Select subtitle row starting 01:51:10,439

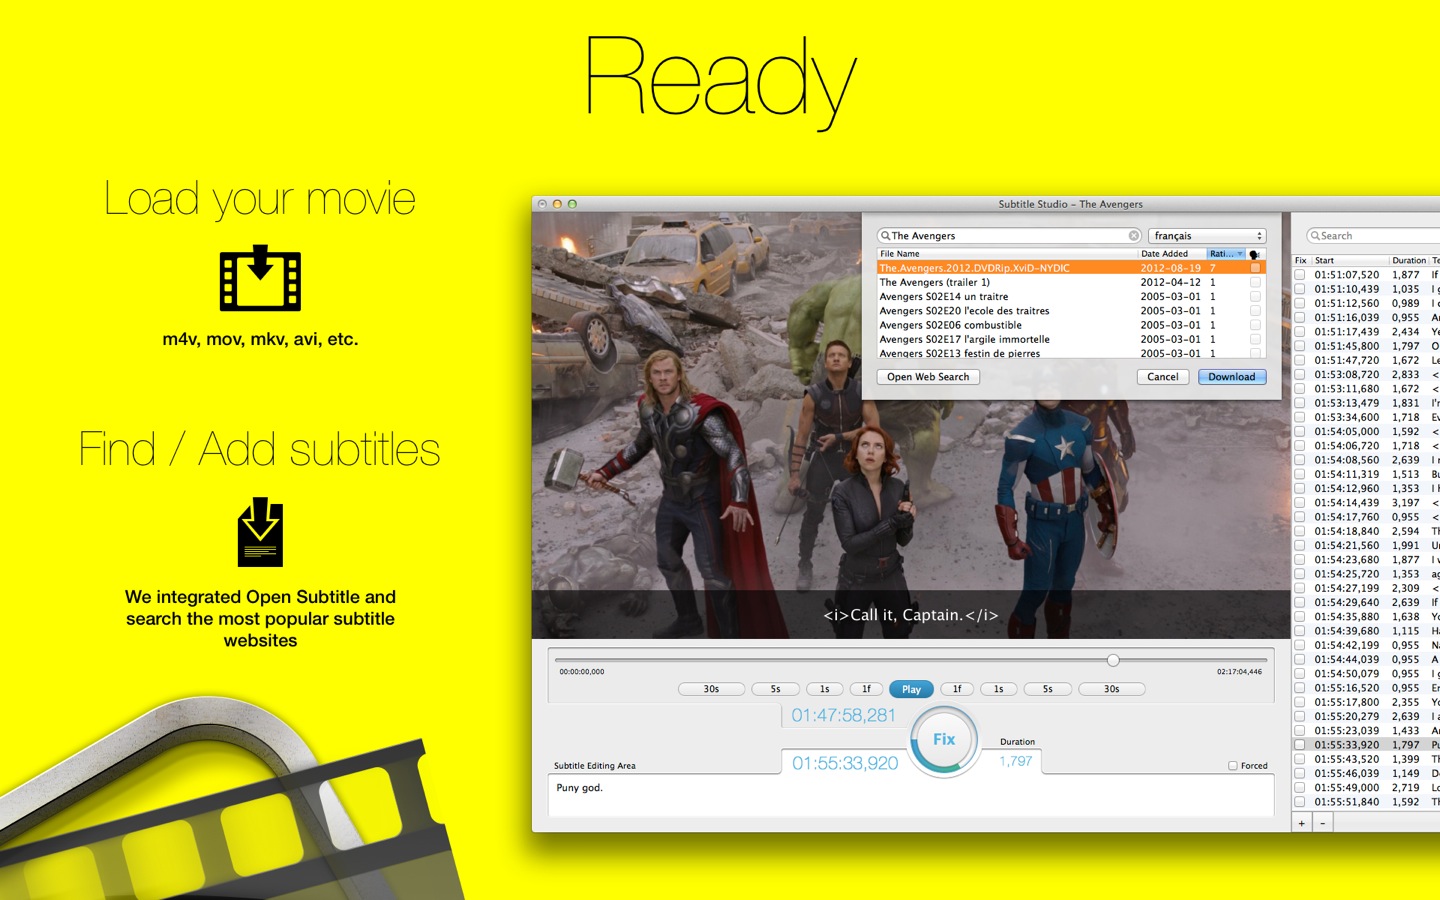point(1366,289)
